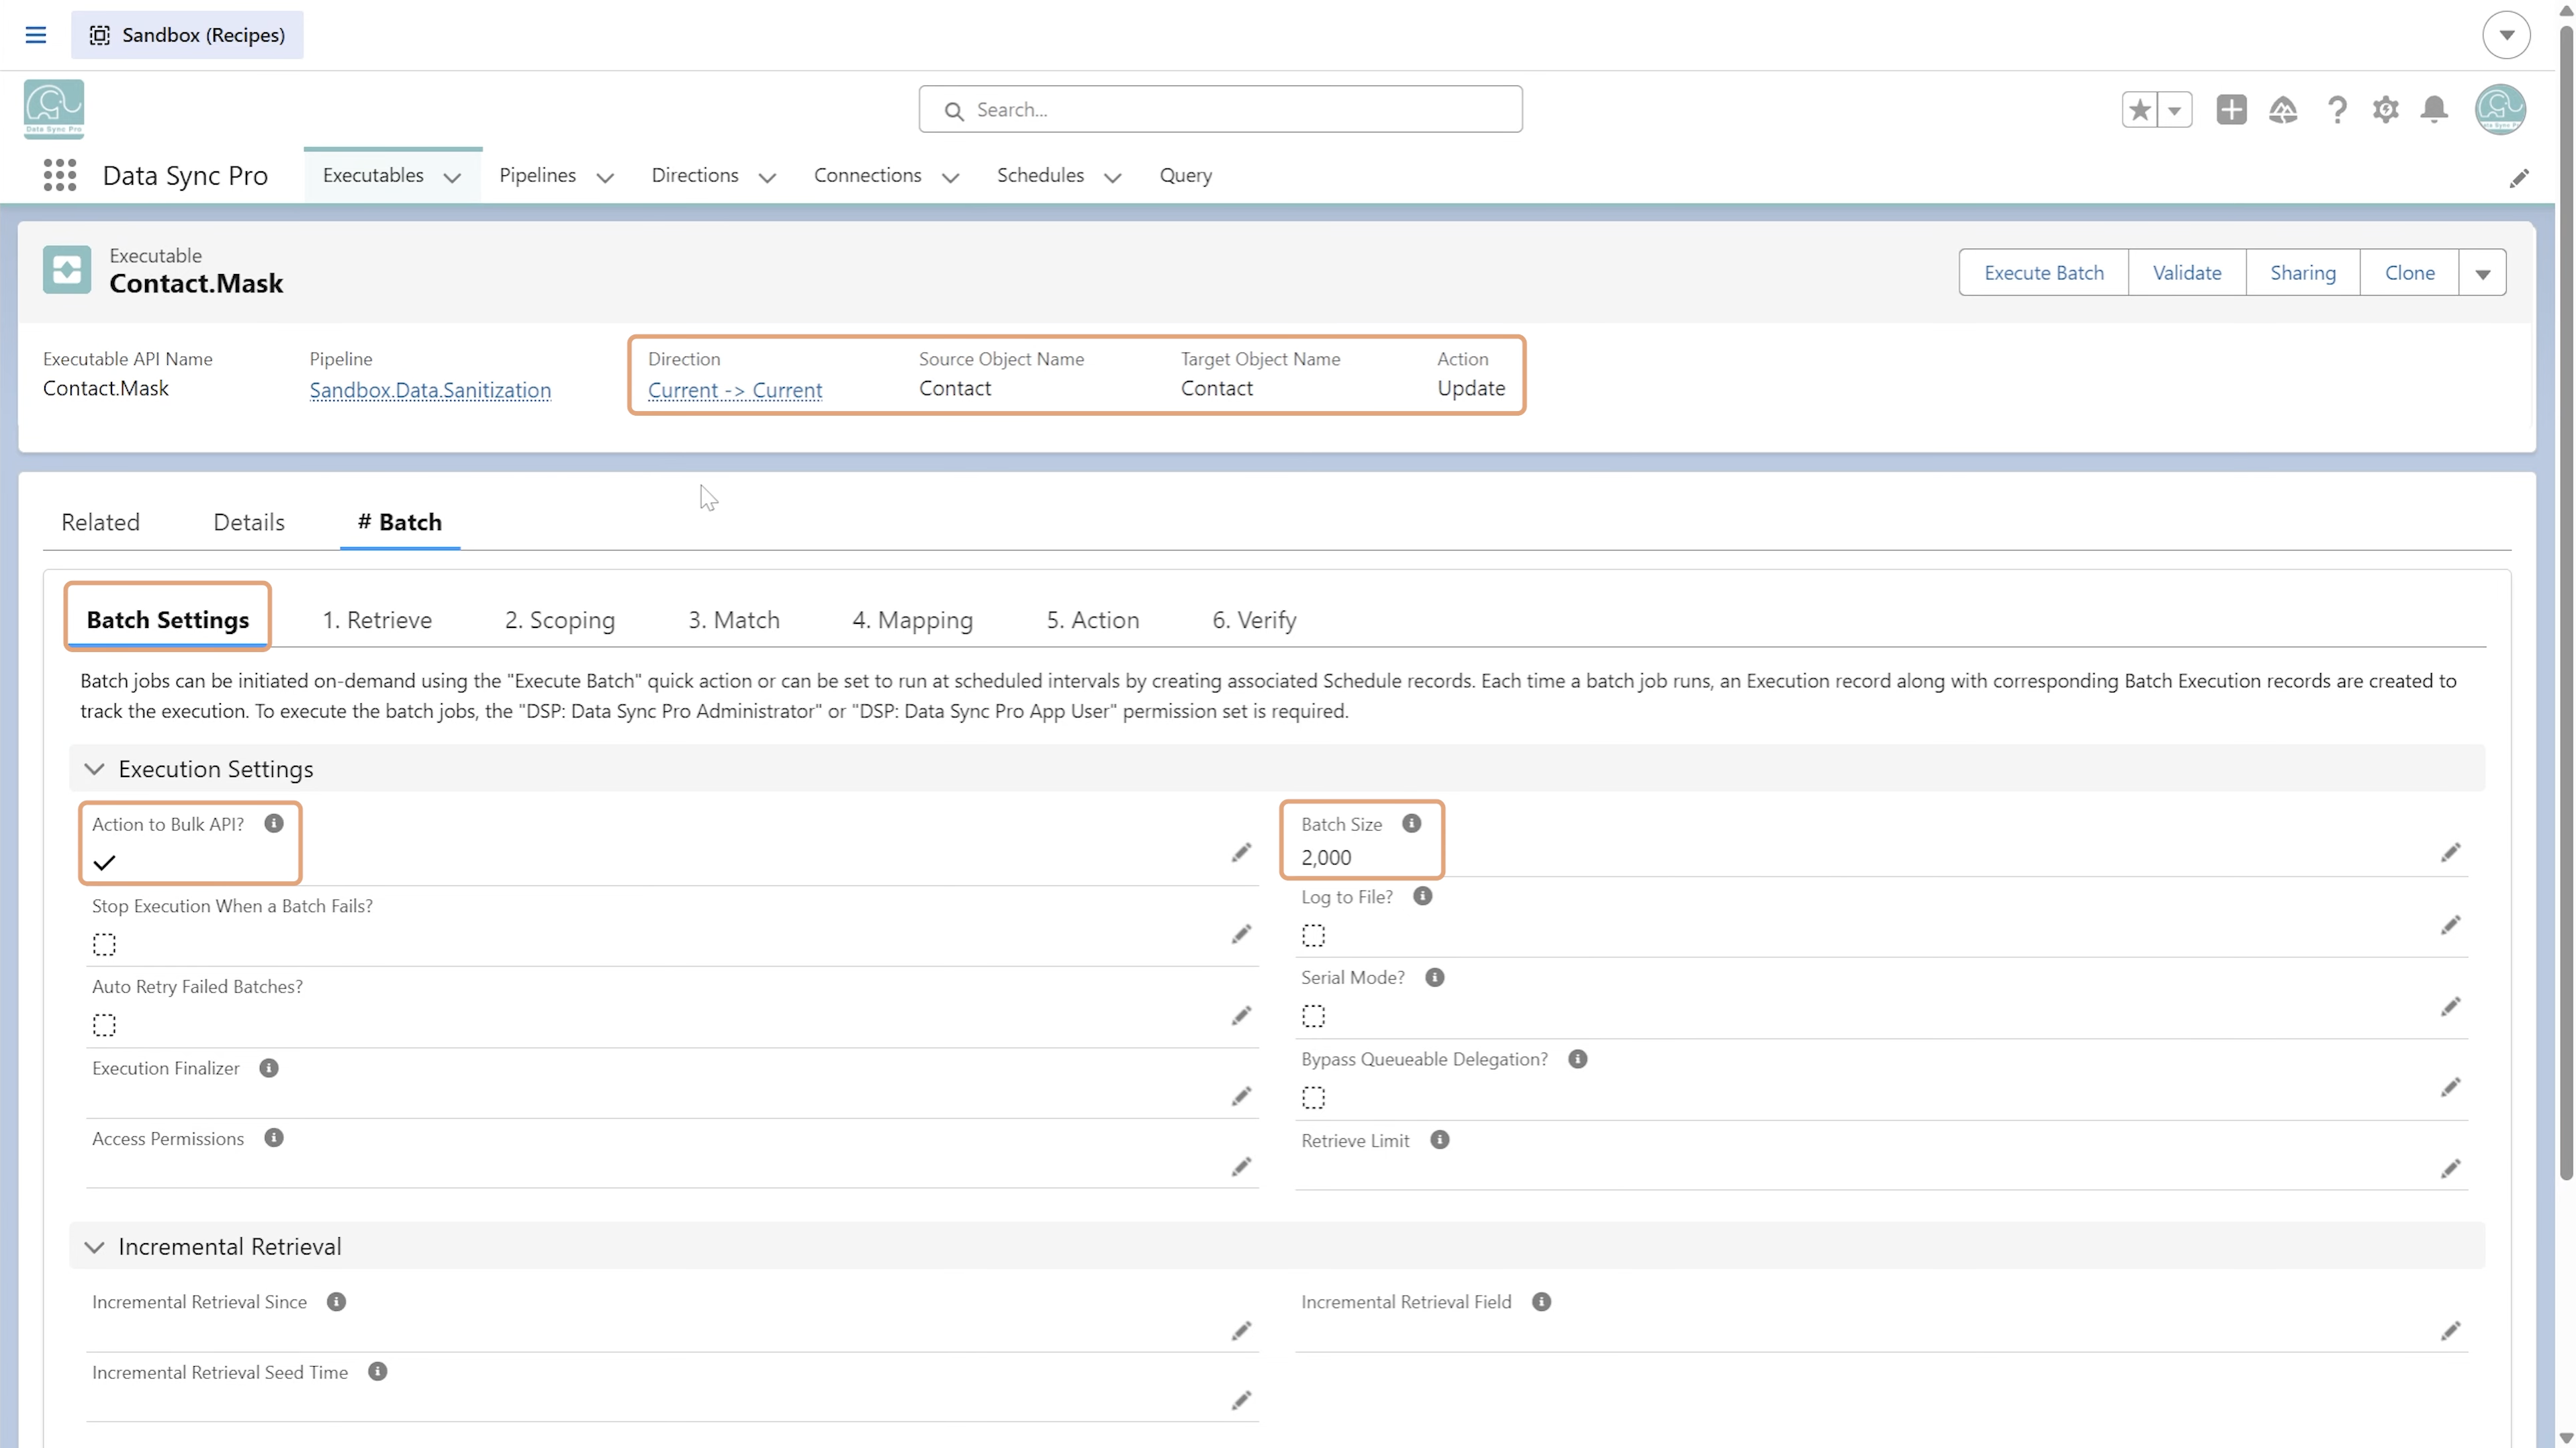Show info tooltip for Batch Size
This screenshot has width=2576, height=1448.
click(1411, 823)
